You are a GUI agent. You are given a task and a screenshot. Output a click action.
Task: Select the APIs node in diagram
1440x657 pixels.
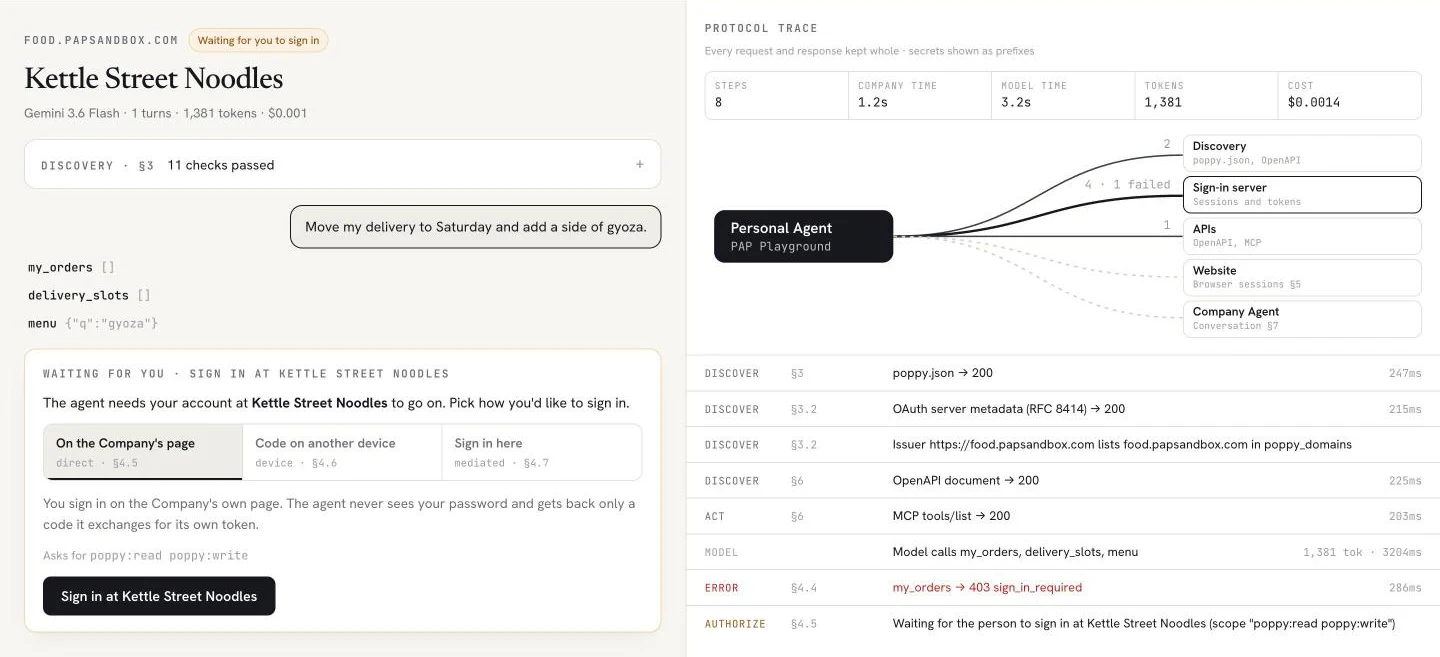(x=1301, y=236)
